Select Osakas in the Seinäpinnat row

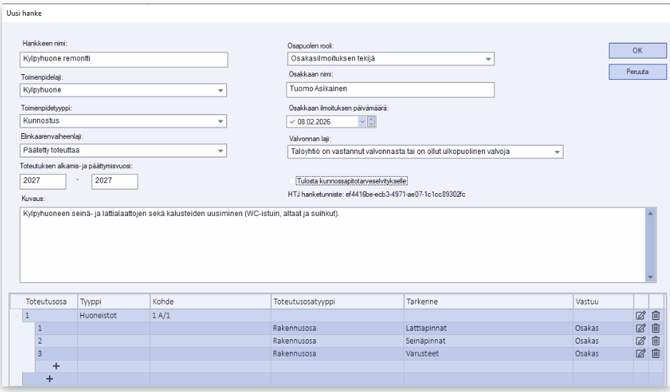(603, 341)
